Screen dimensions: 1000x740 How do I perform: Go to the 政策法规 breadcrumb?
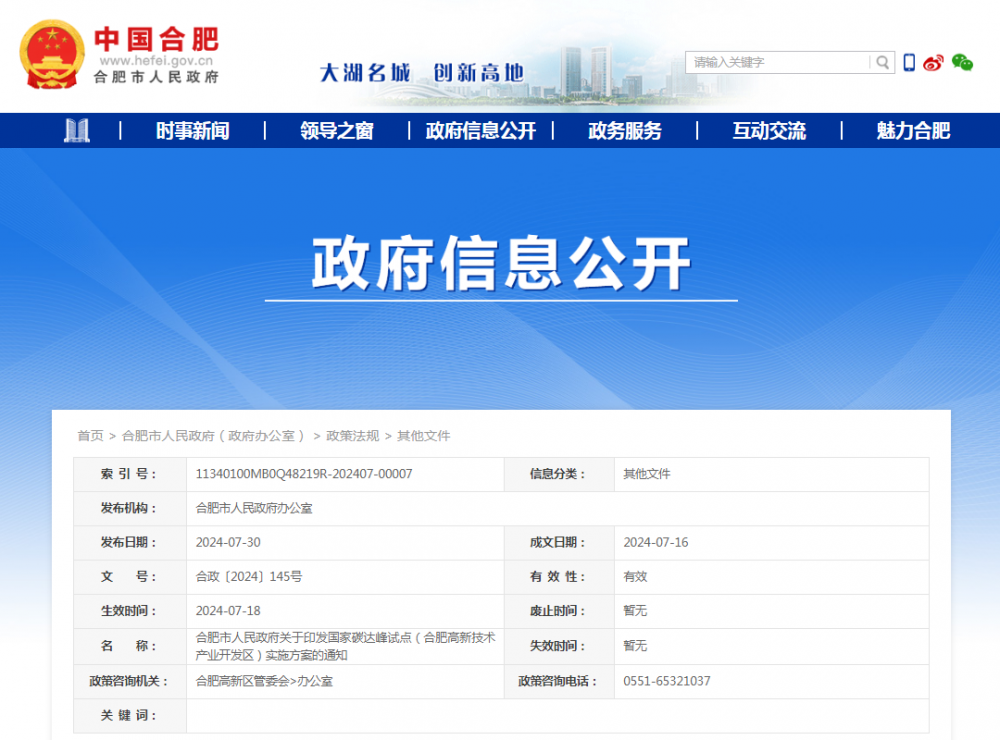pyautogui.click(x=352, y=436)
